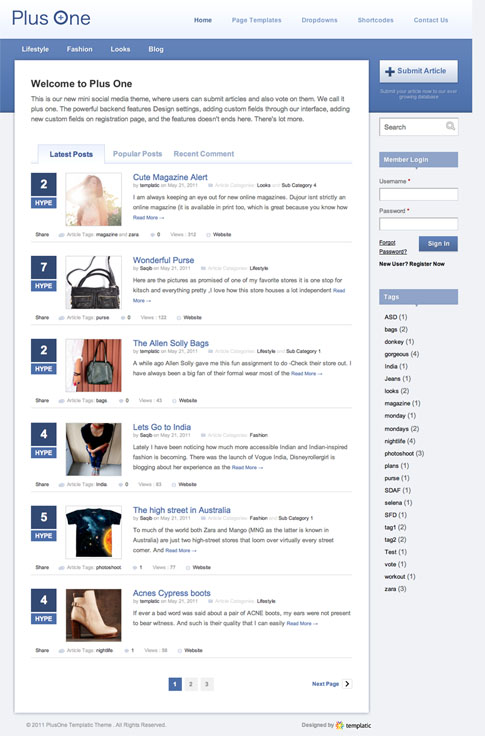Switch to the Popular Posts tab
Viewport: 485px width, 736px height.
point(137,153)
